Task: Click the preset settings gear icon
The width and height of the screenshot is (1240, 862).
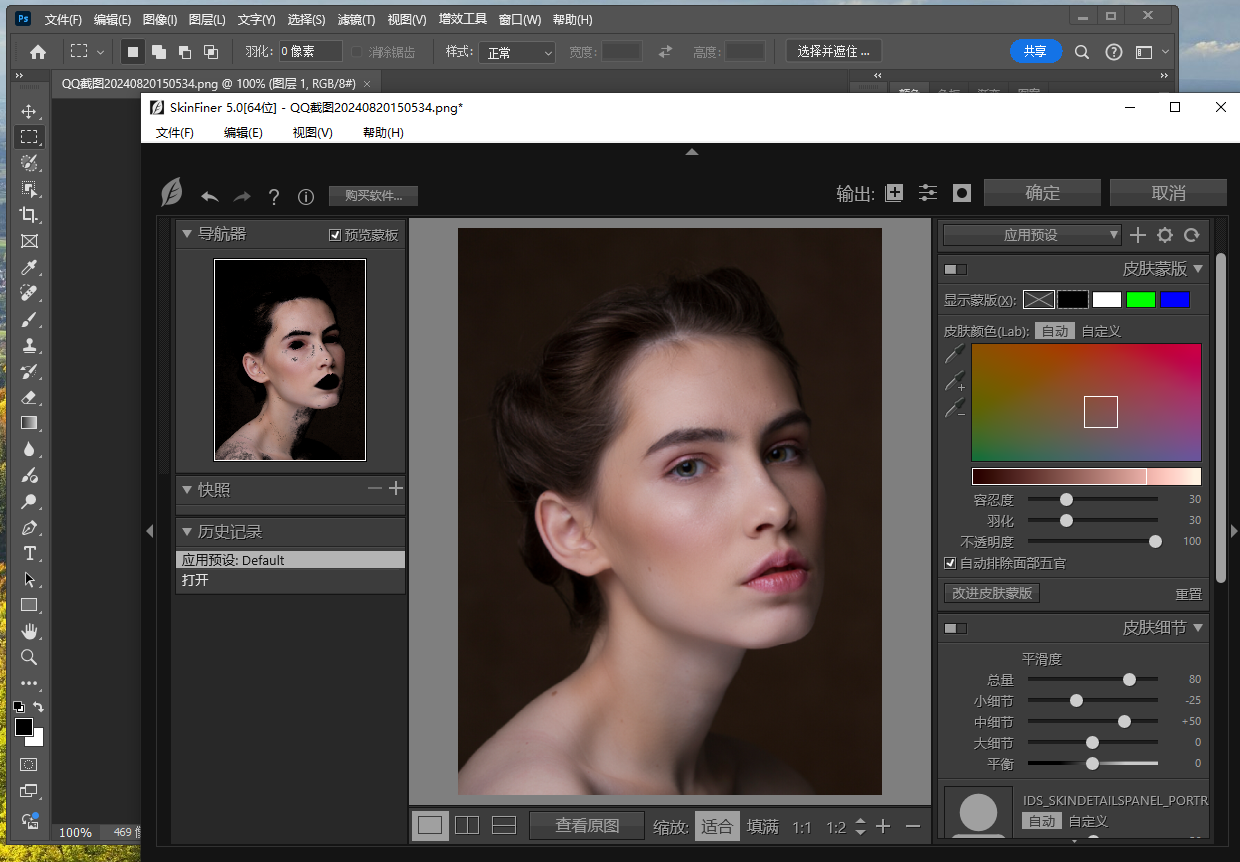Action: [1165, 235]
